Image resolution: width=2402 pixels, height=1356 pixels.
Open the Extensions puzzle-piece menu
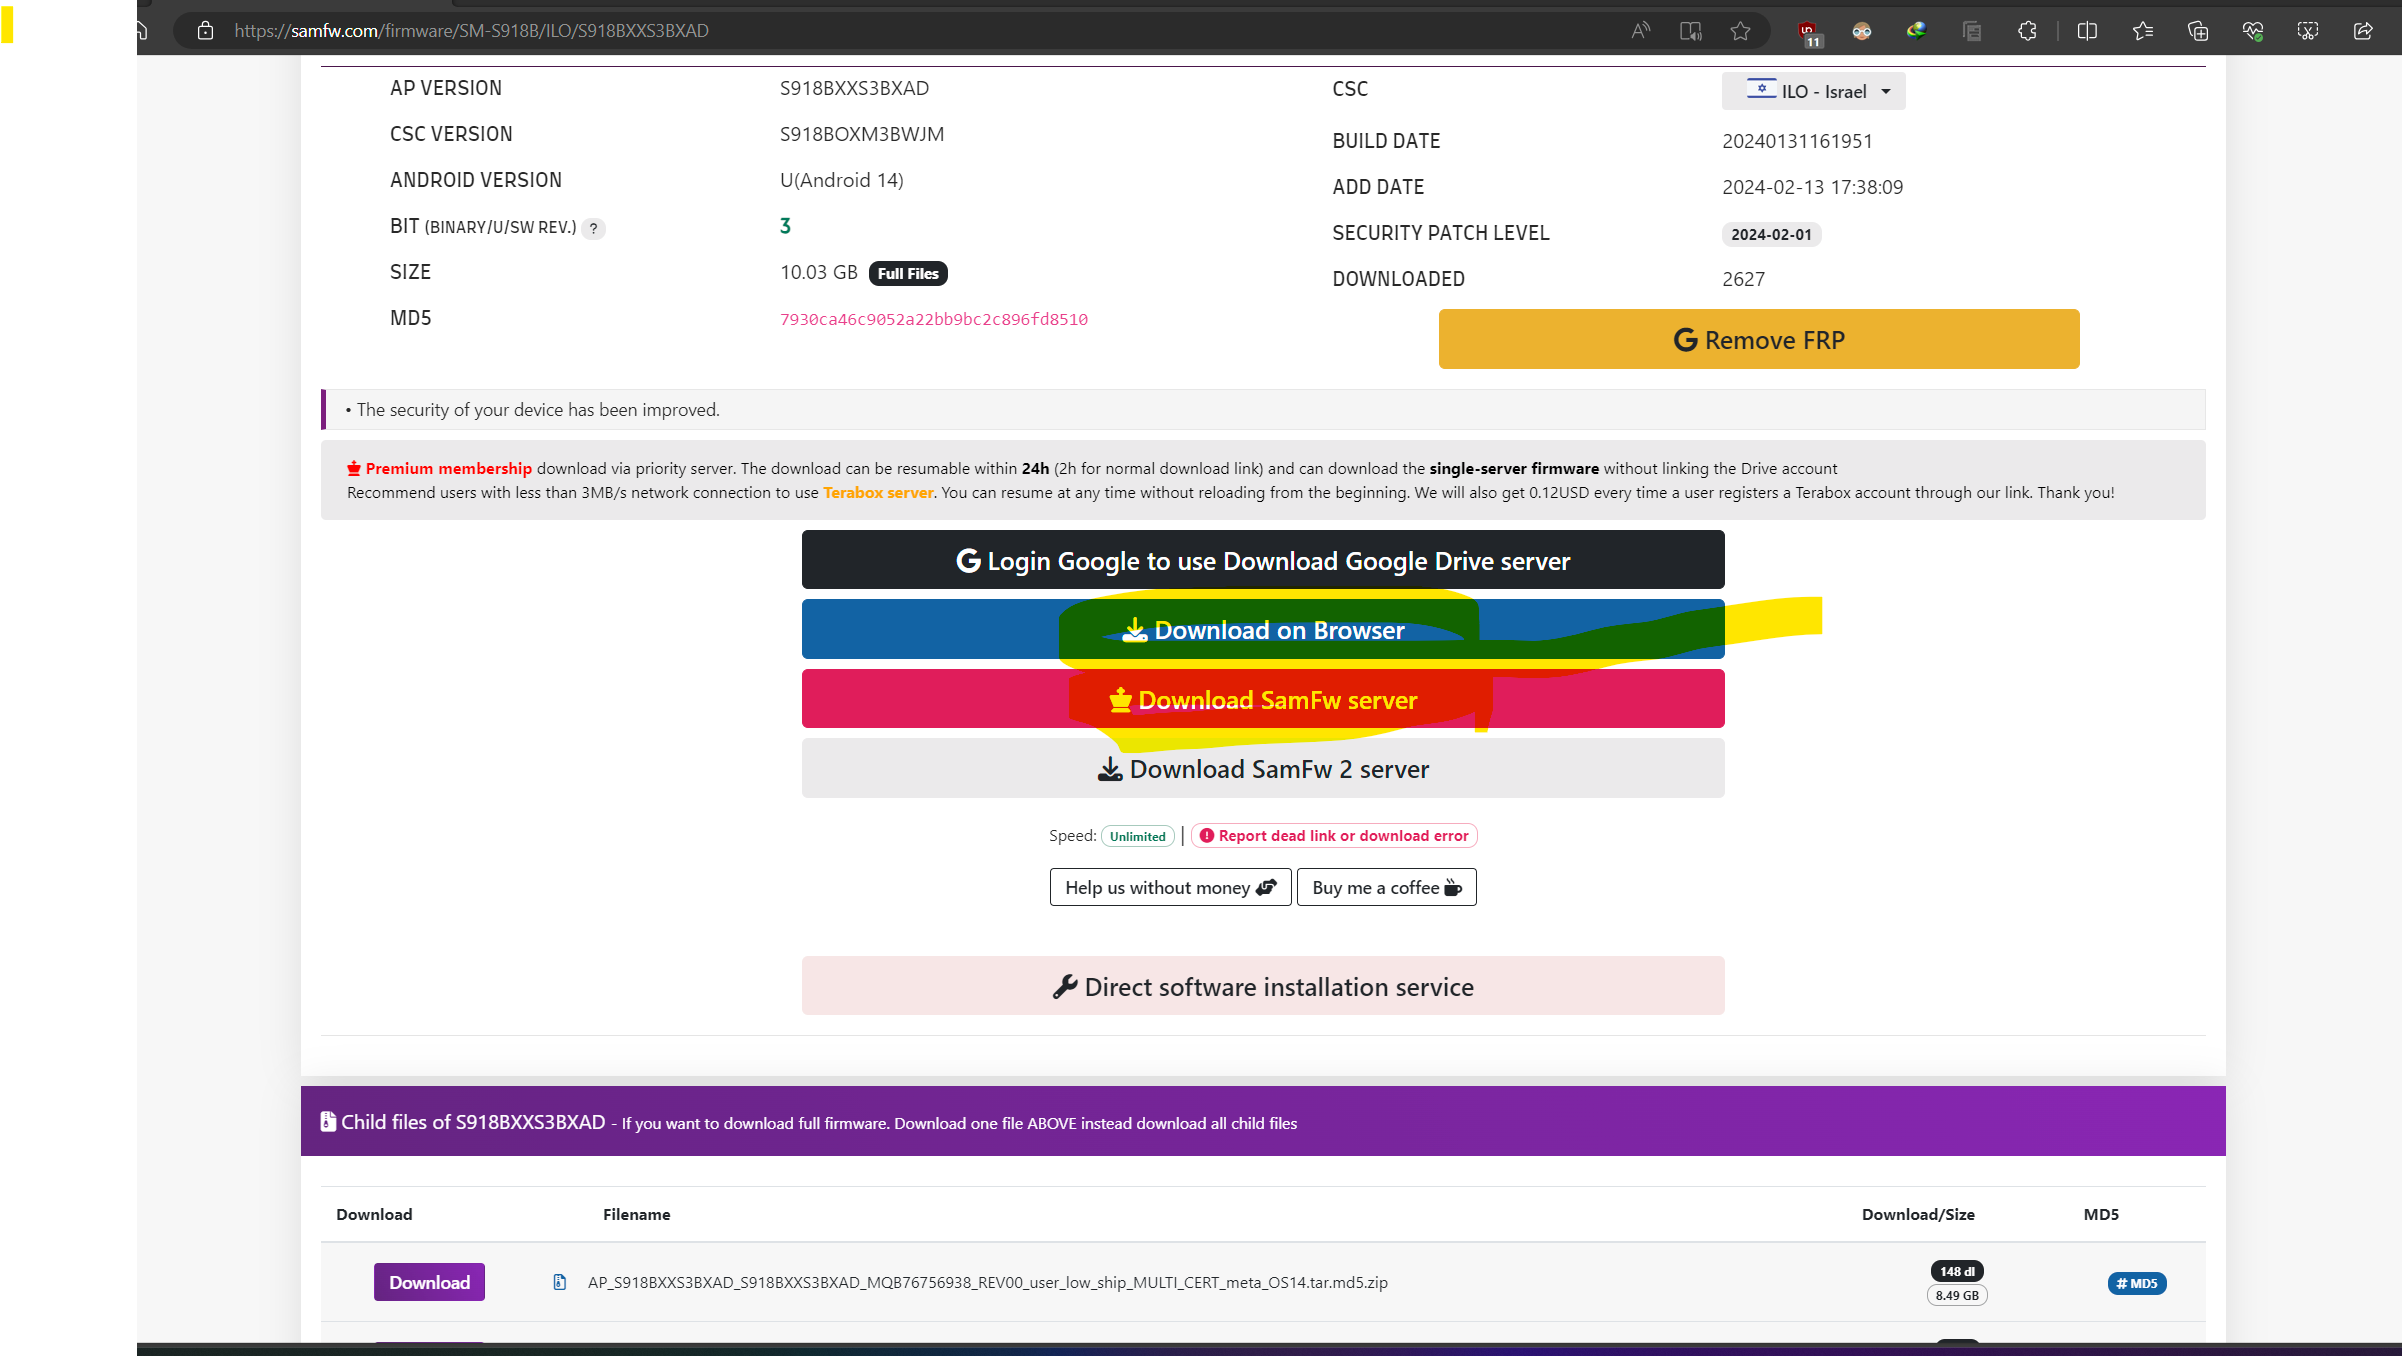tap(2027, 31)
